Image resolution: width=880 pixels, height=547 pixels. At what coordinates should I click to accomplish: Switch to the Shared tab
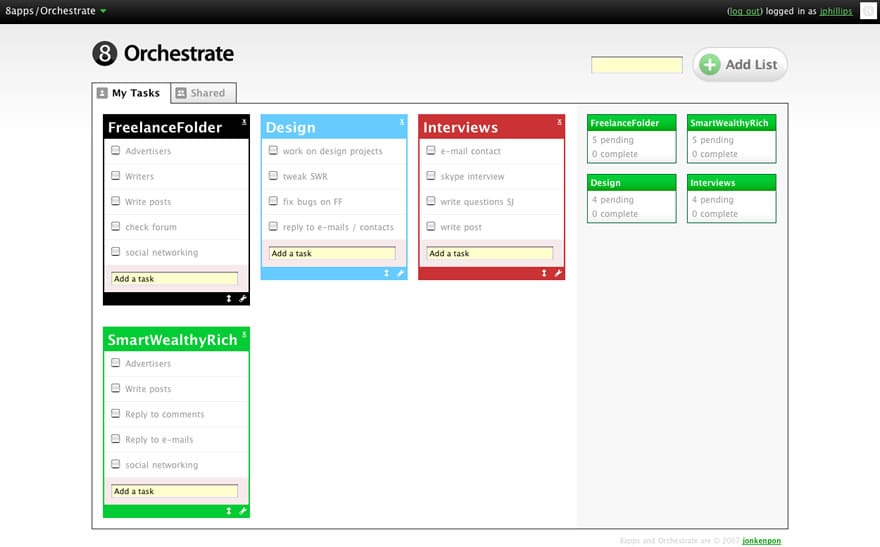coord(202,93)
